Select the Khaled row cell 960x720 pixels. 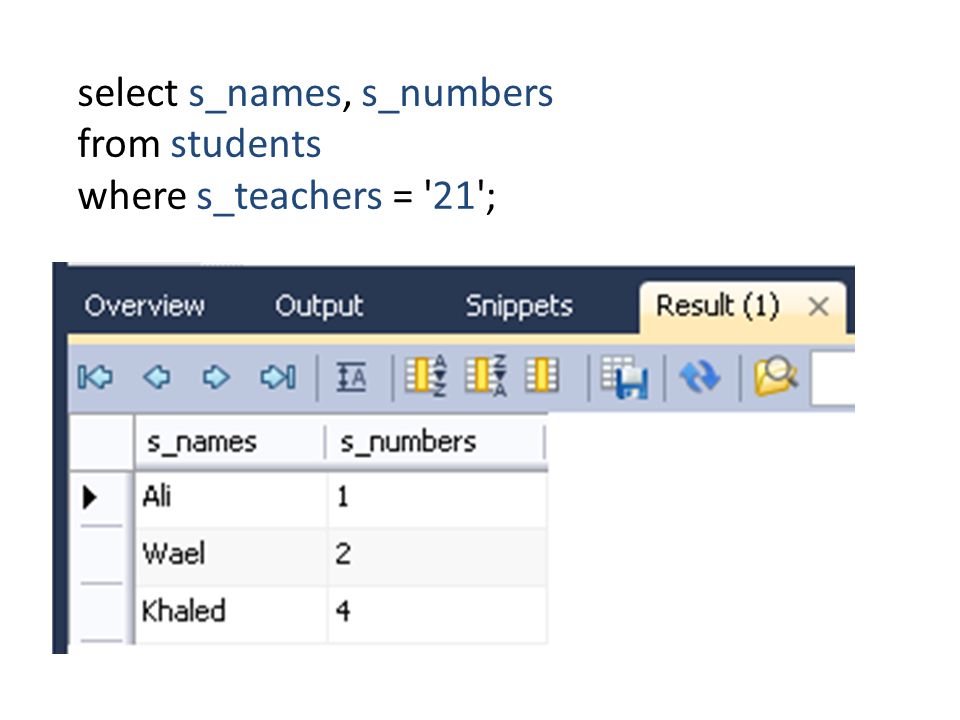[231, 612]
